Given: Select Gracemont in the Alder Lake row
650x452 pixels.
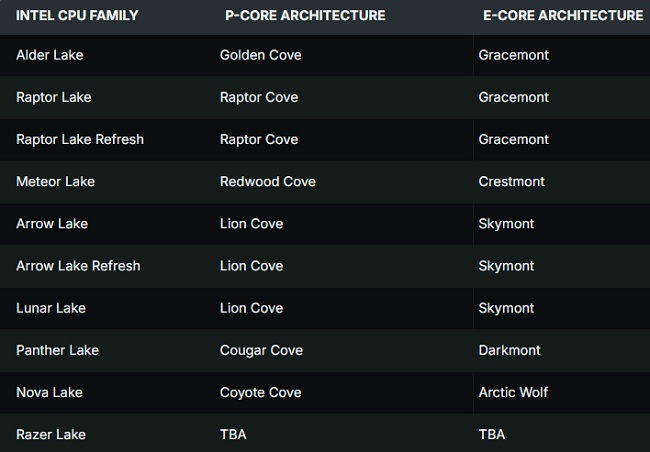Looking at the screenshot, I should coord(514,55).
